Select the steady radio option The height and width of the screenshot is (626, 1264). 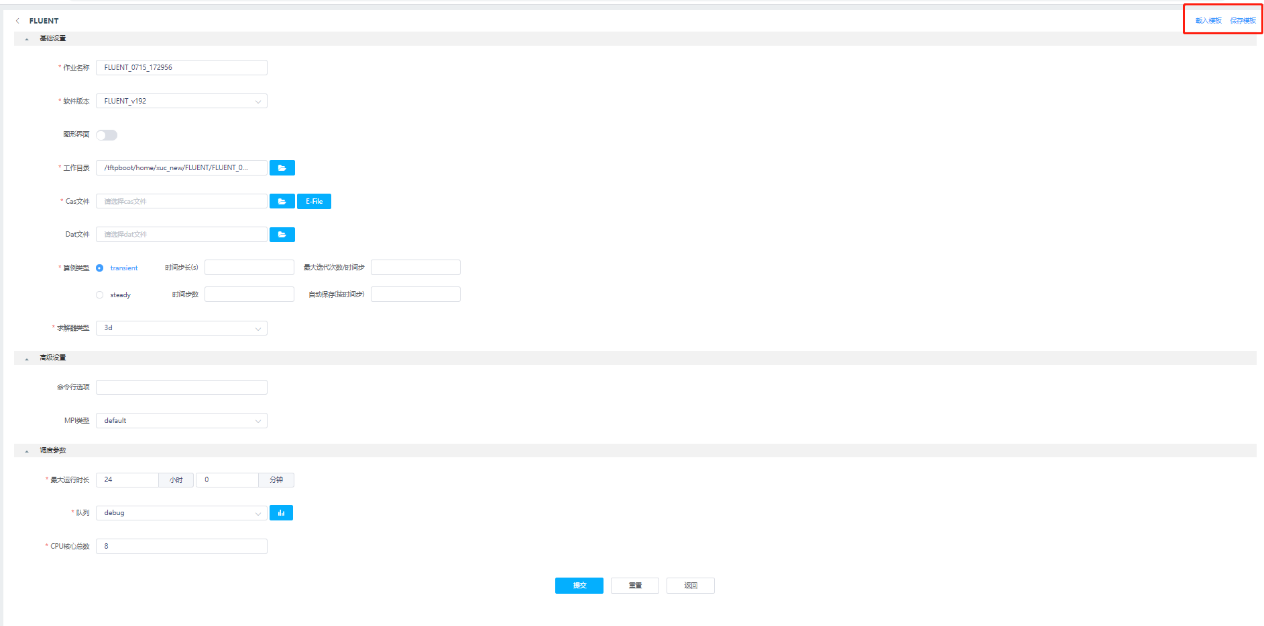[100, 295]
